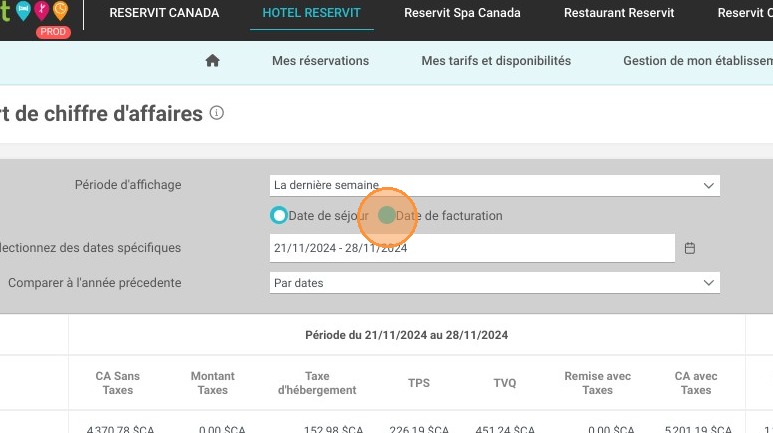This screenshot has width=773, height=433.
Task: Open the Période d'affichage dropdown
Action: tap(494, 185)
